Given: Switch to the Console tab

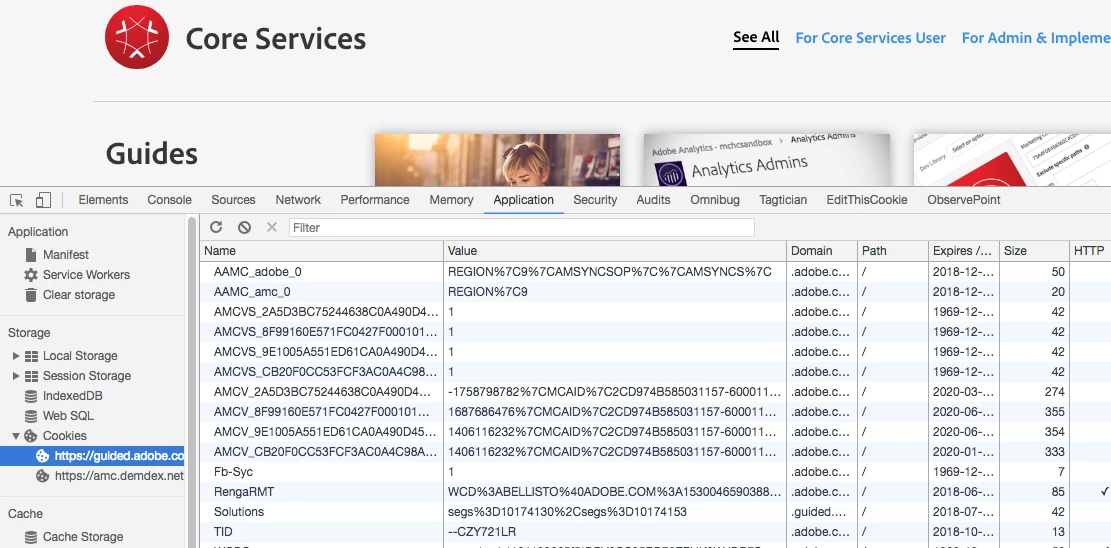Looking at the screenshot, I should (169, 200).
